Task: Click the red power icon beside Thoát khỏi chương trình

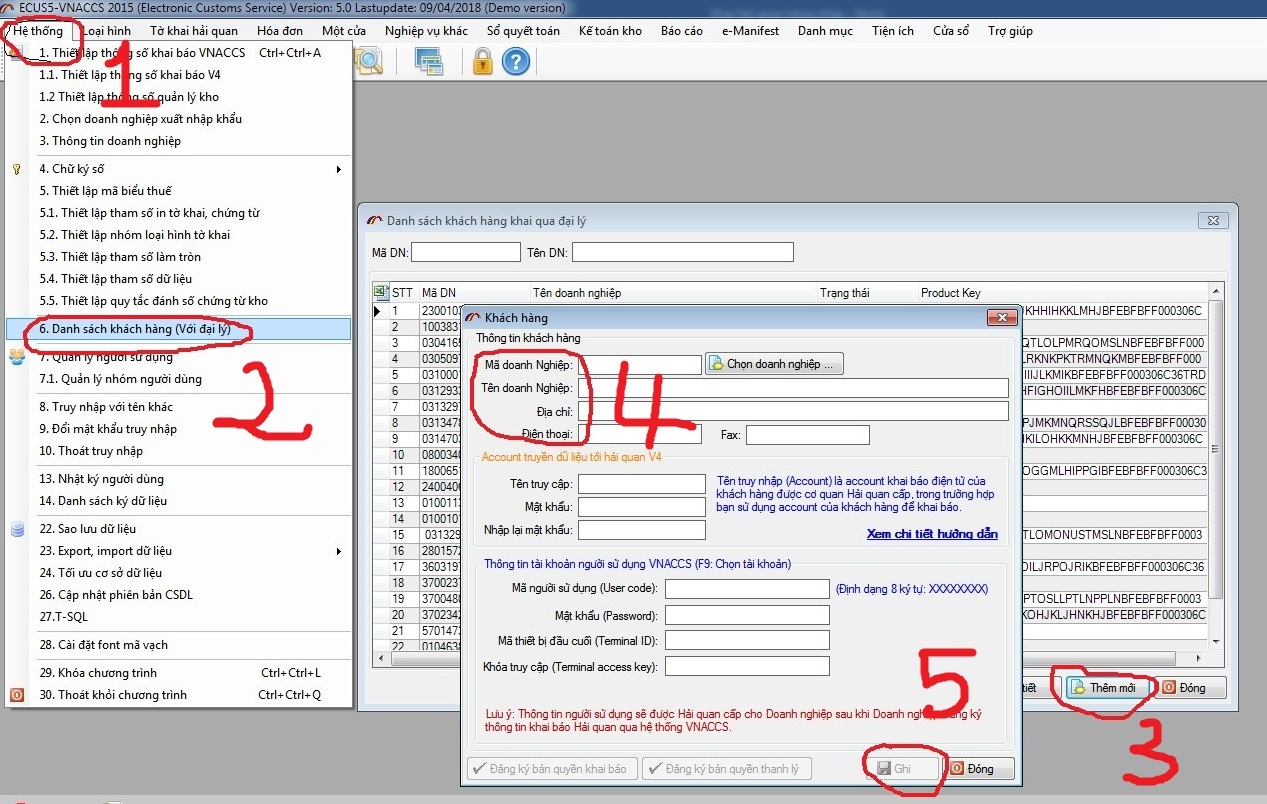Action: (x=17, y=695)
